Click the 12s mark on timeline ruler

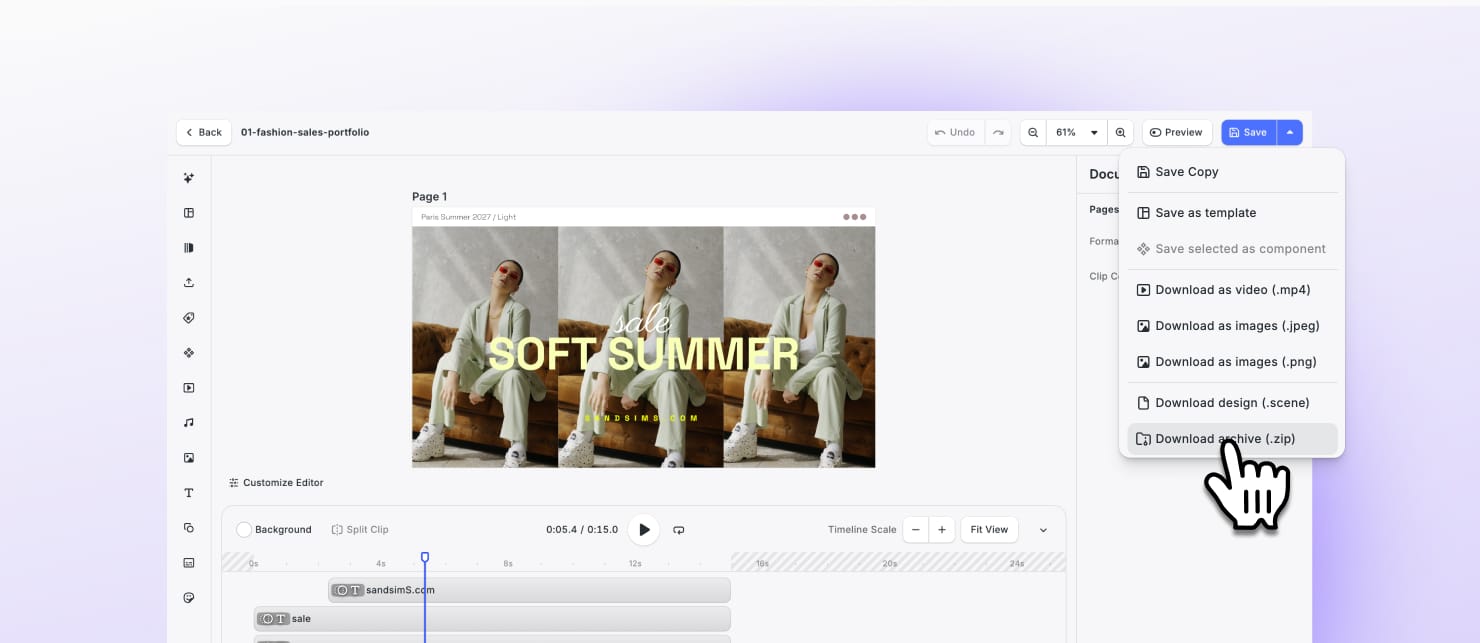pyautogui.click(x=635, y=564)
